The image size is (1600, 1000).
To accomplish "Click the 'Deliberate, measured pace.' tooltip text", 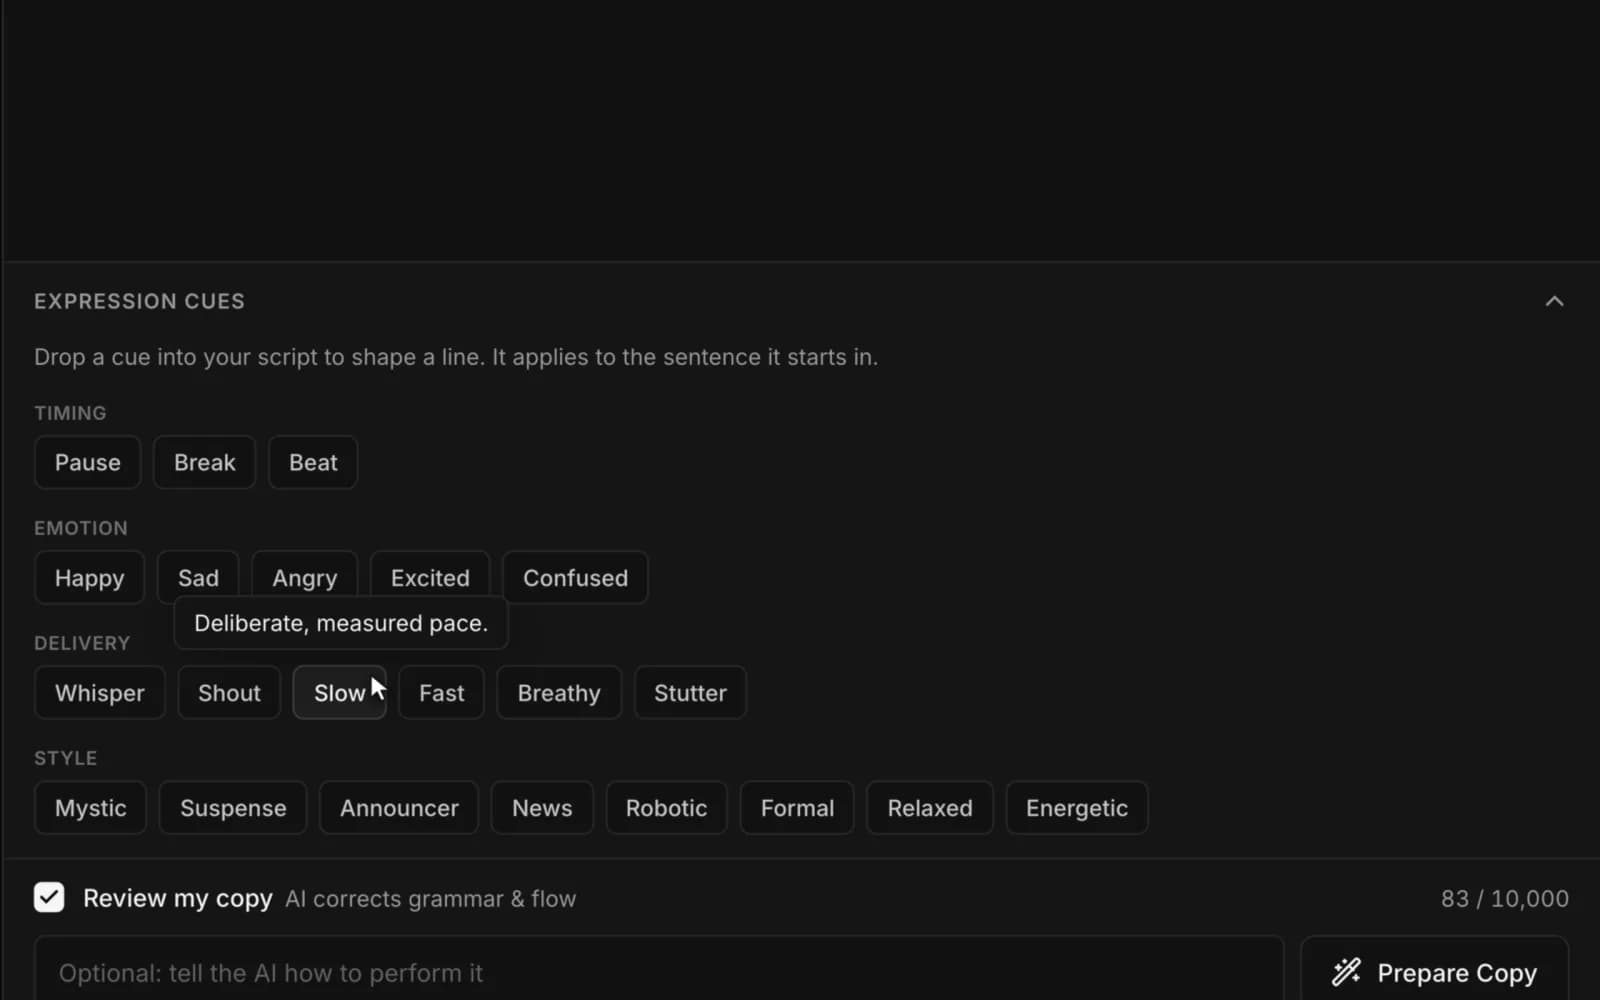I will pyautogui.click(x=341, y=623).
